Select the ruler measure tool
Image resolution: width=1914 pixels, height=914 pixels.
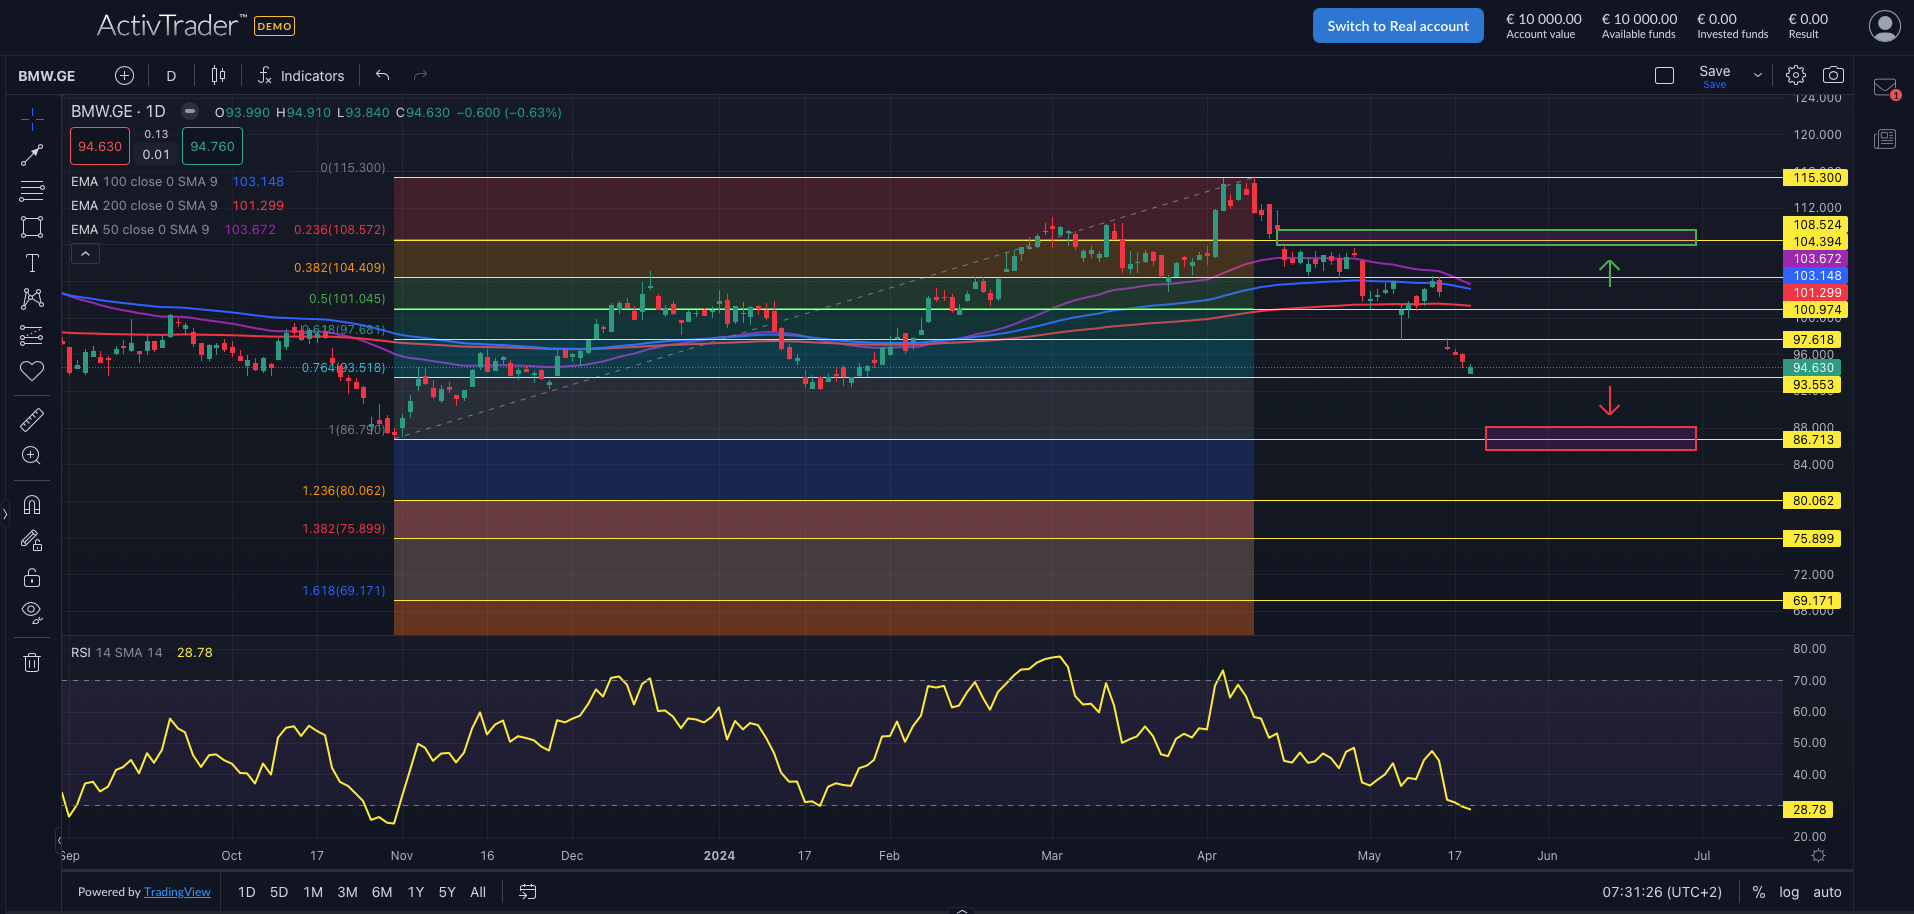(x=32, y=420)
